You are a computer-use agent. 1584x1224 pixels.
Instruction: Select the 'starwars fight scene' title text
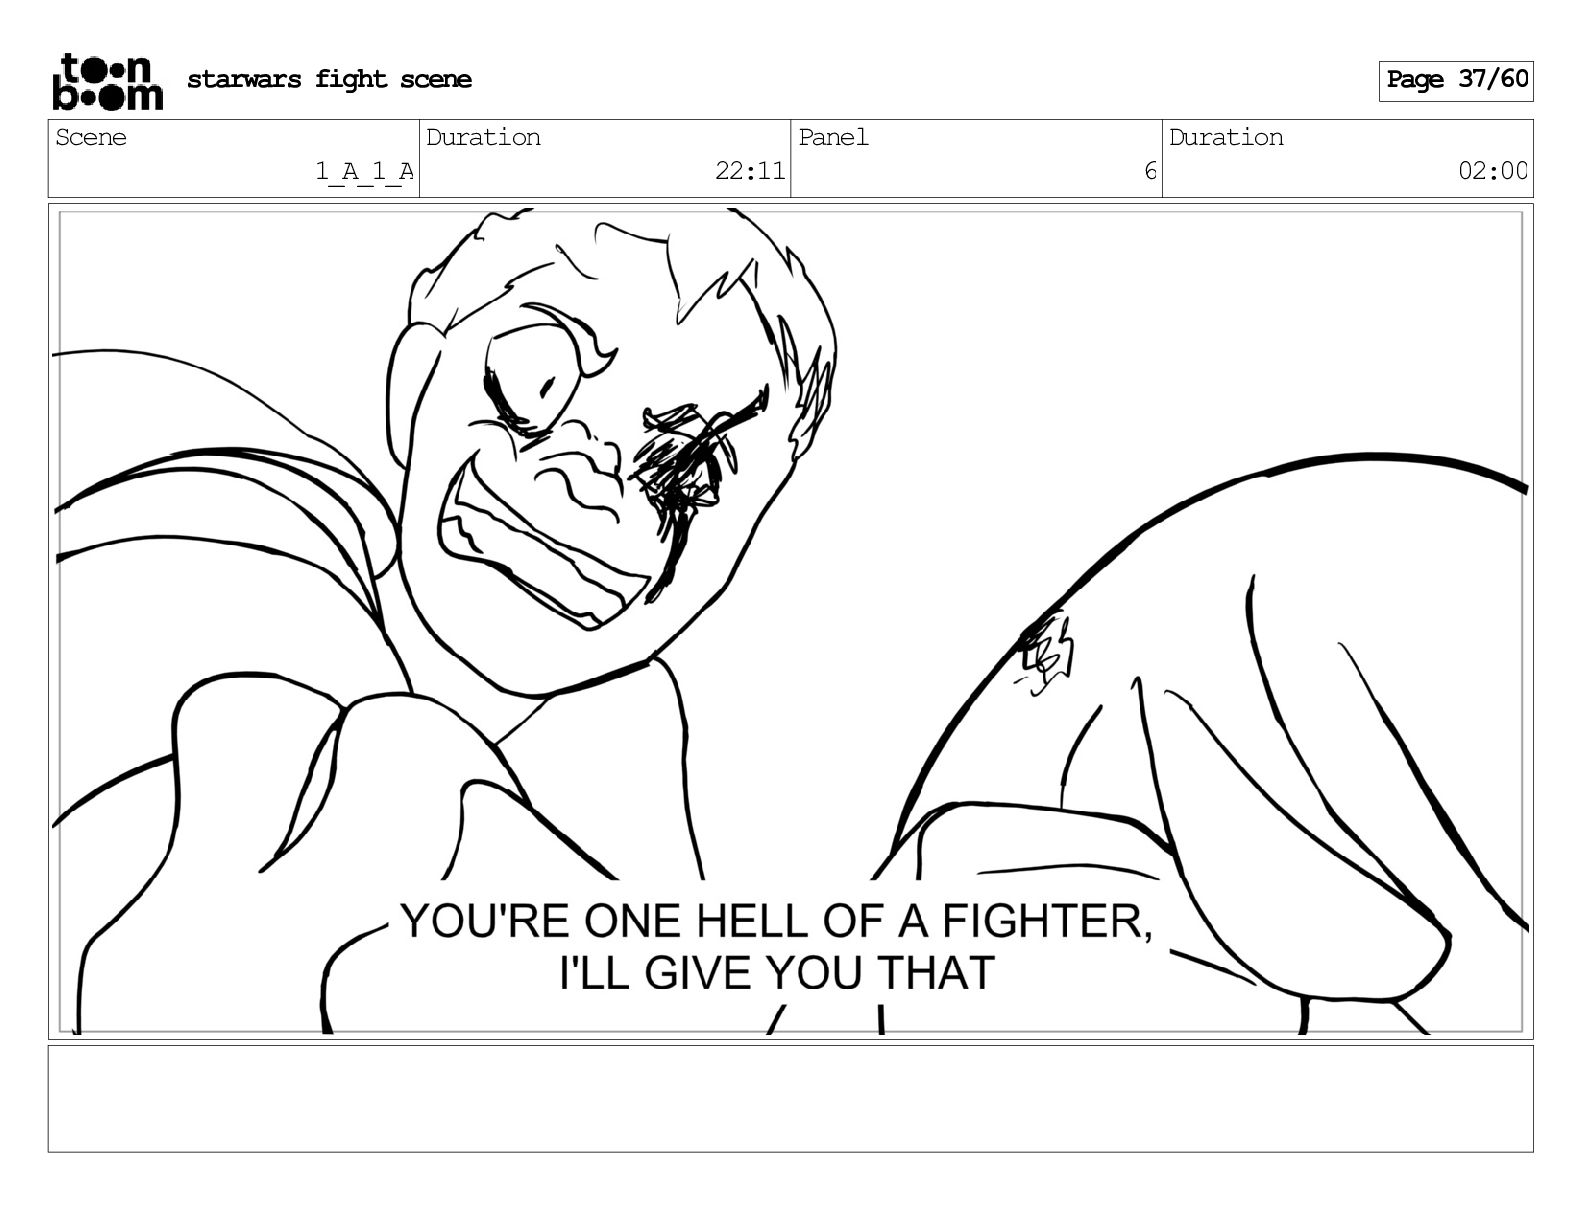329,80
